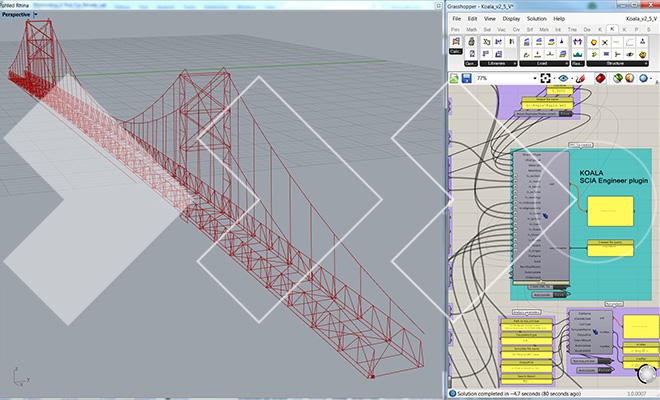The image size is (660, 400).
Task: Open the Solution menu
Action: pyautogui.click(x=537, y=19)
